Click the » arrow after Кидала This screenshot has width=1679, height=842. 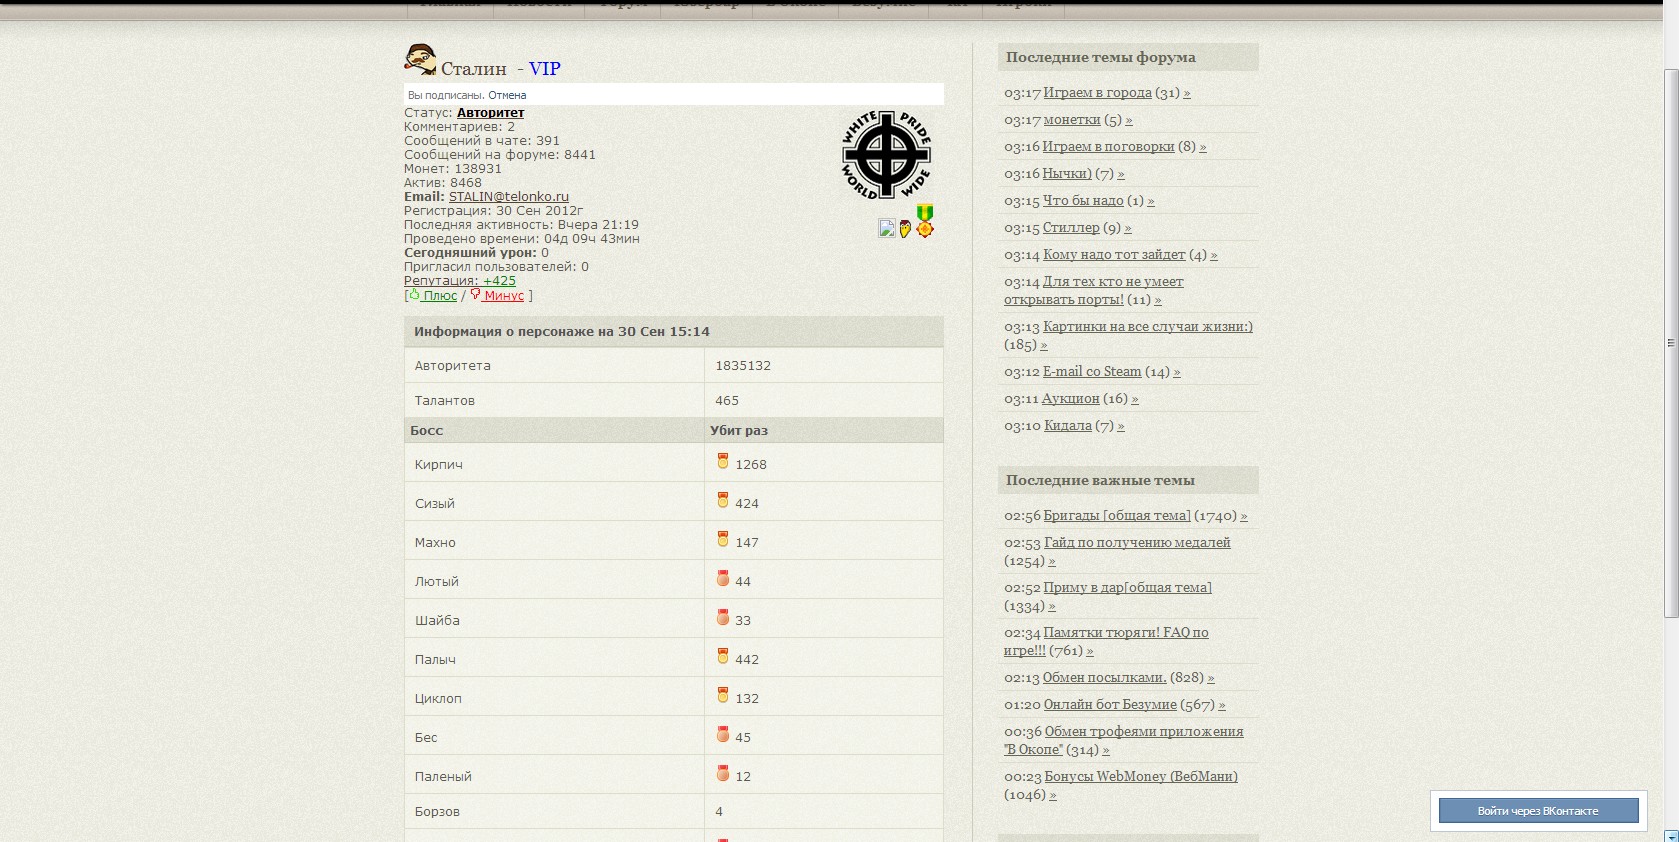[1121, 426]
